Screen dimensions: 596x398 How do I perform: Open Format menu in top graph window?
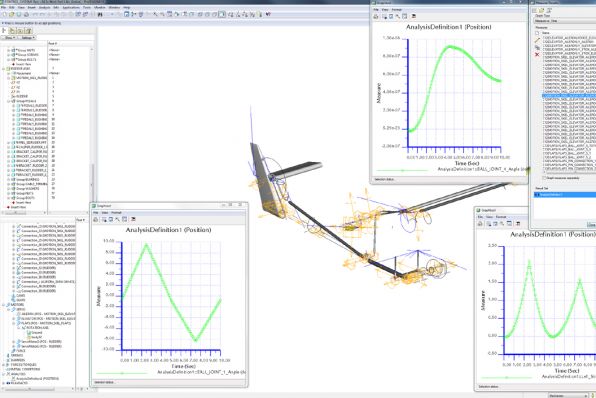click(x=396, y=10)
